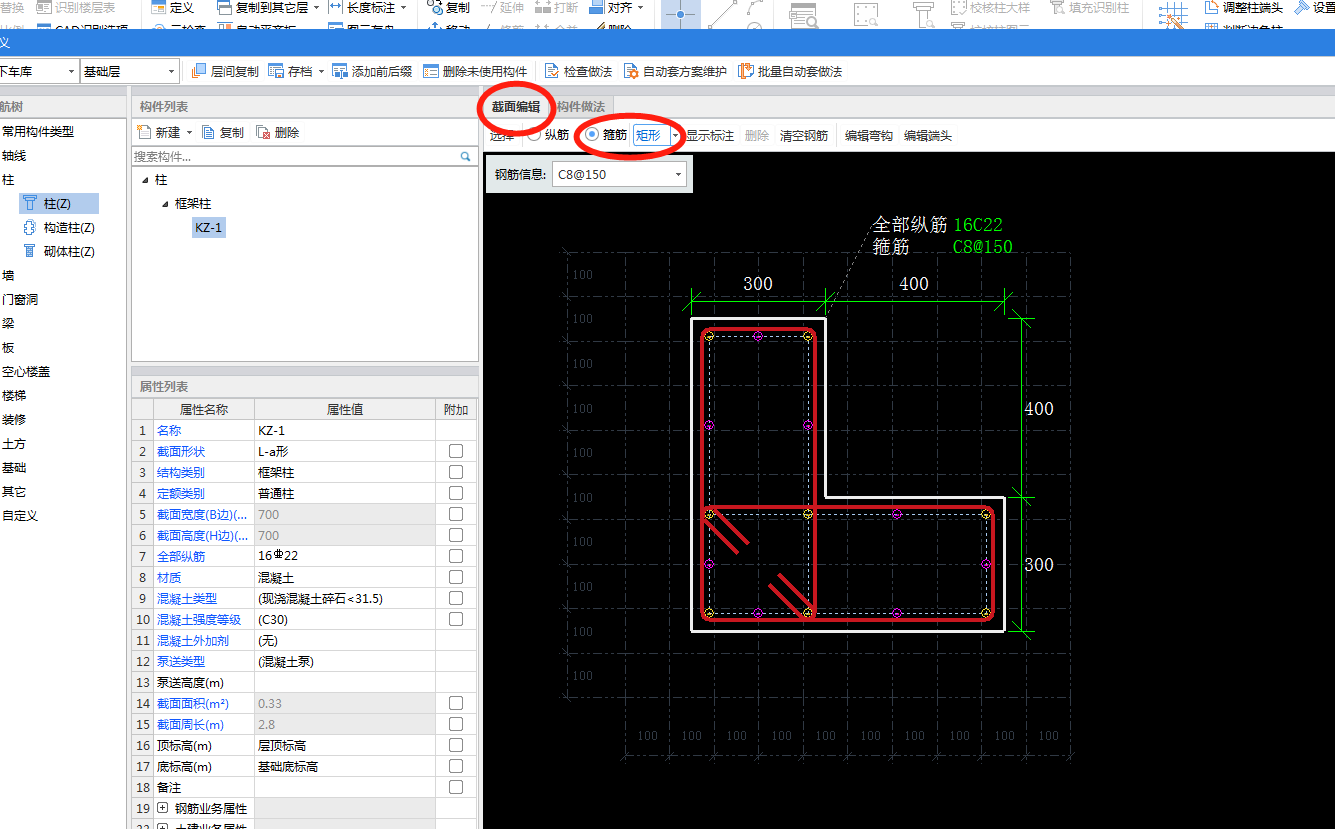
Task: Select 砌体柱(Z) masonry column item
Action: click(59, 251)
